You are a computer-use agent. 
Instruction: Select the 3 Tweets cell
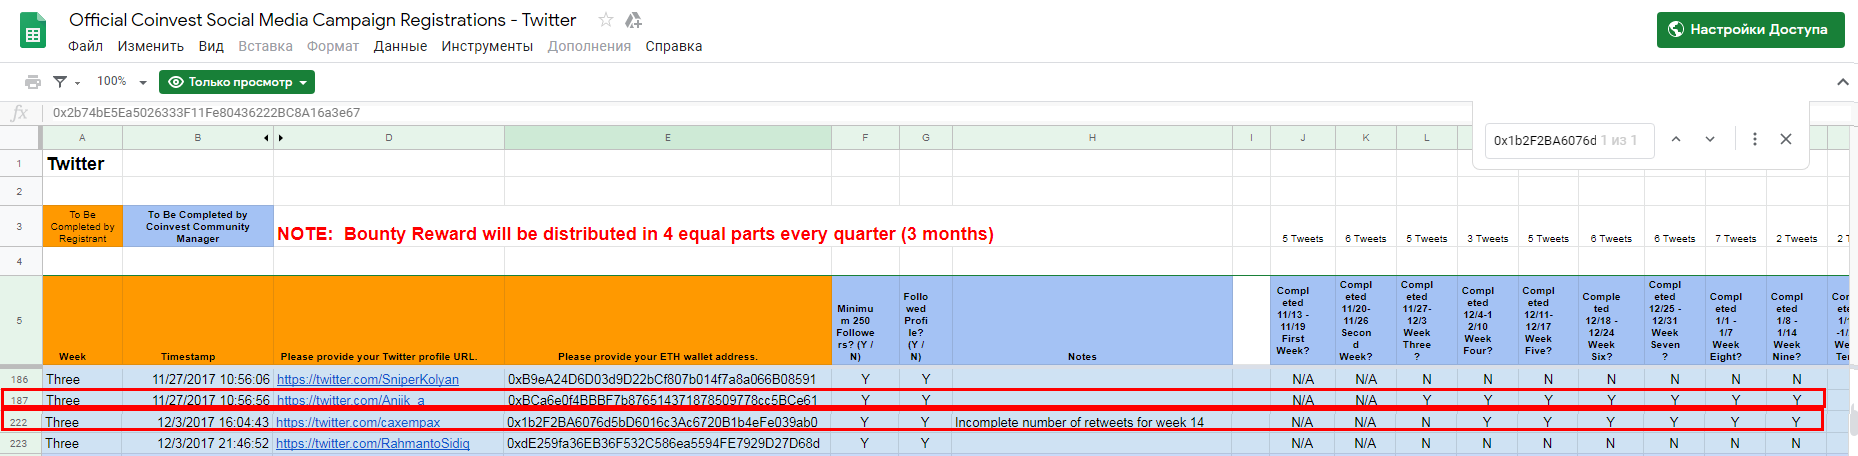click(x=1487, y=226)
